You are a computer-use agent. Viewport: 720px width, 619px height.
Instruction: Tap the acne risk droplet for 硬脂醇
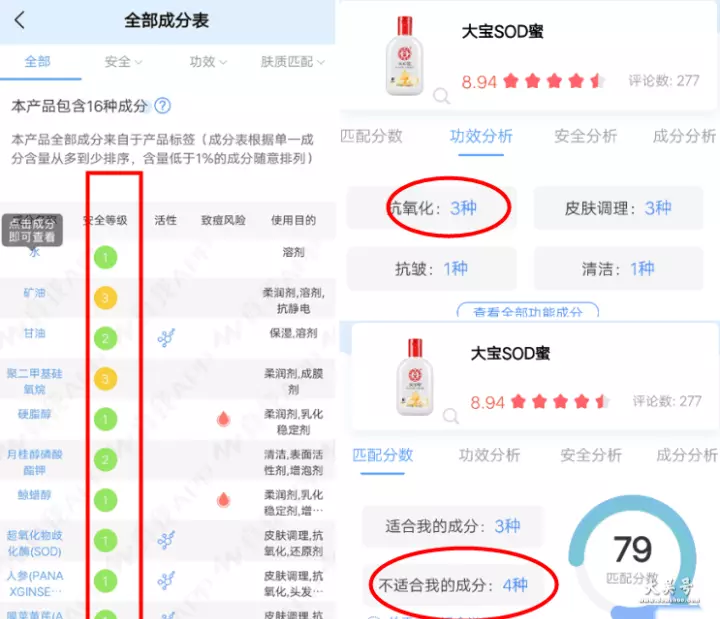(223, 419)
